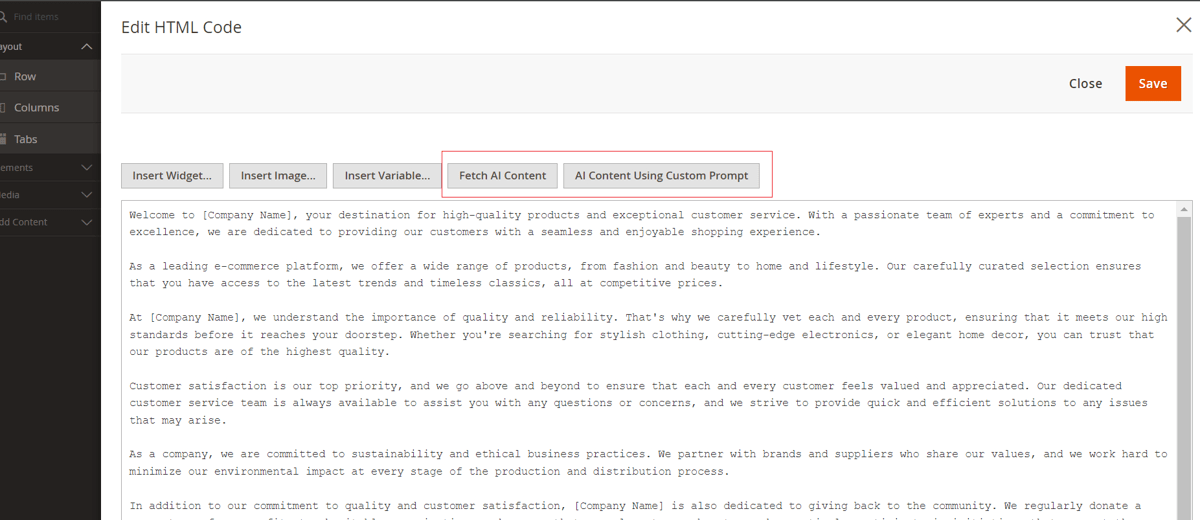This screenshot has height=520, width=1200.
Task: Expand the Add Content section
Action: pyautogui.click(x=87, y=222)
